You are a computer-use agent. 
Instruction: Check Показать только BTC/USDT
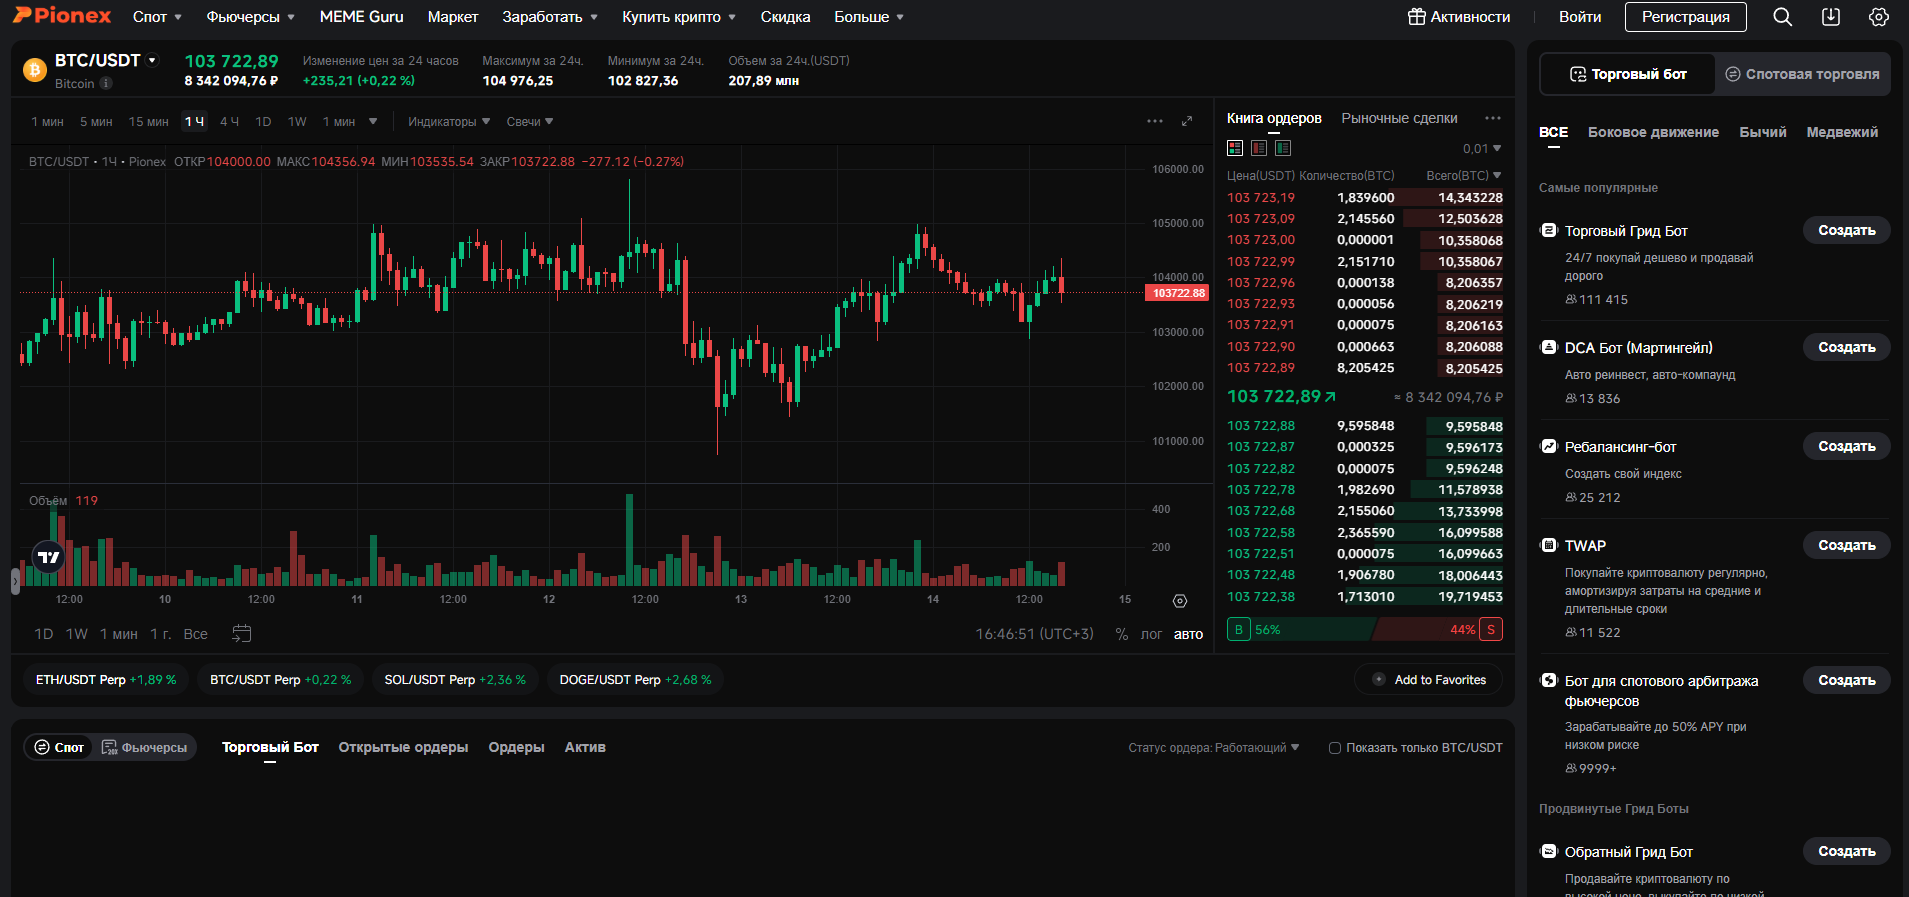coord(1335,748)
